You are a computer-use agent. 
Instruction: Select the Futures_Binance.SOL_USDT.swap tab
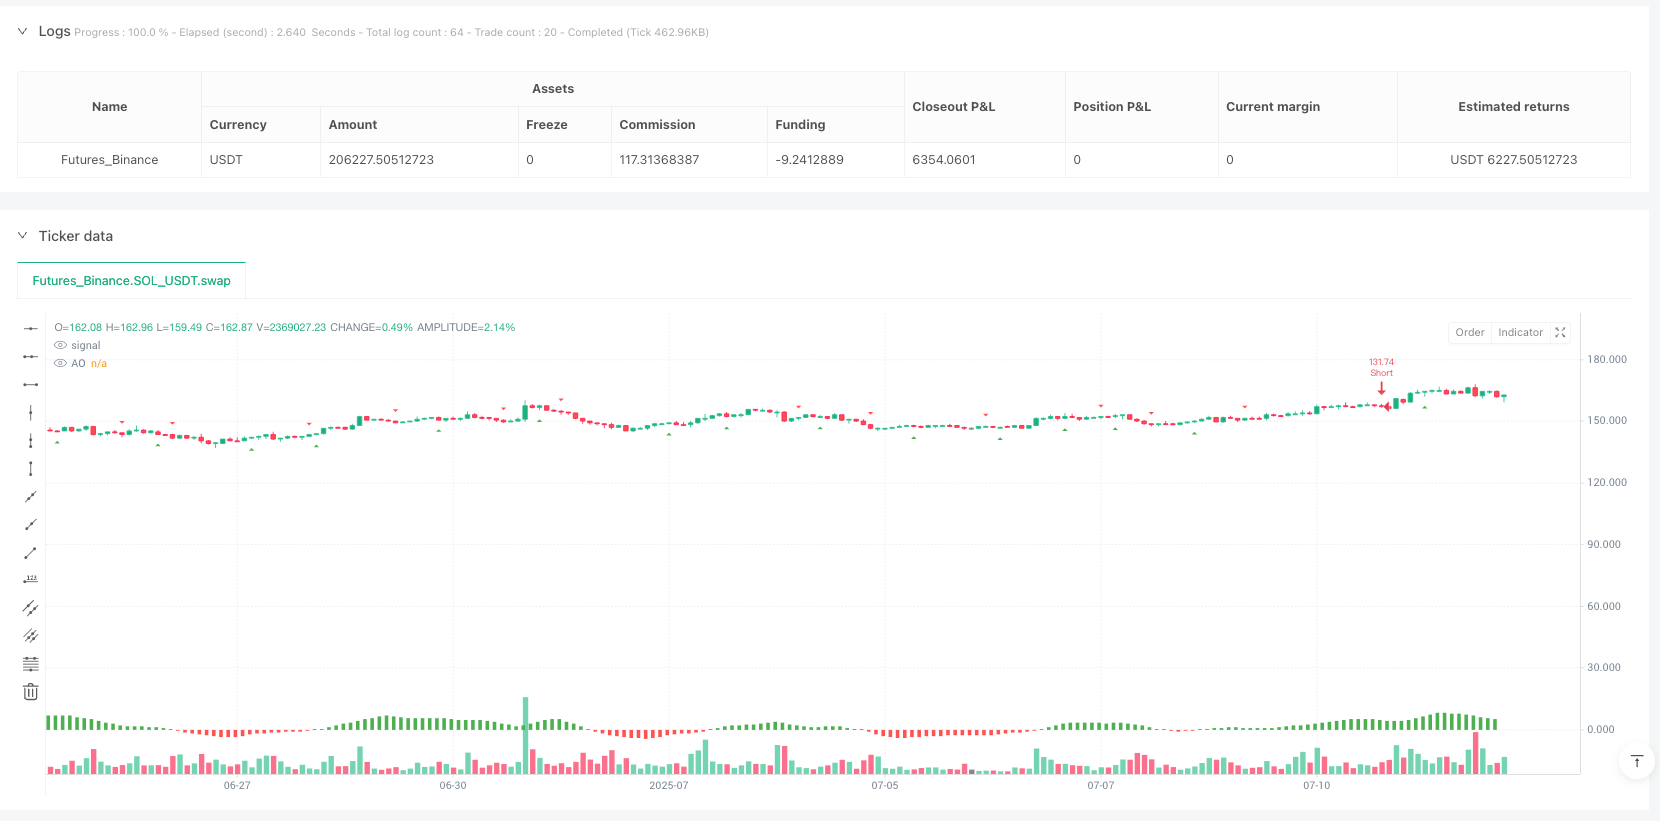click(x=131, y=281)
